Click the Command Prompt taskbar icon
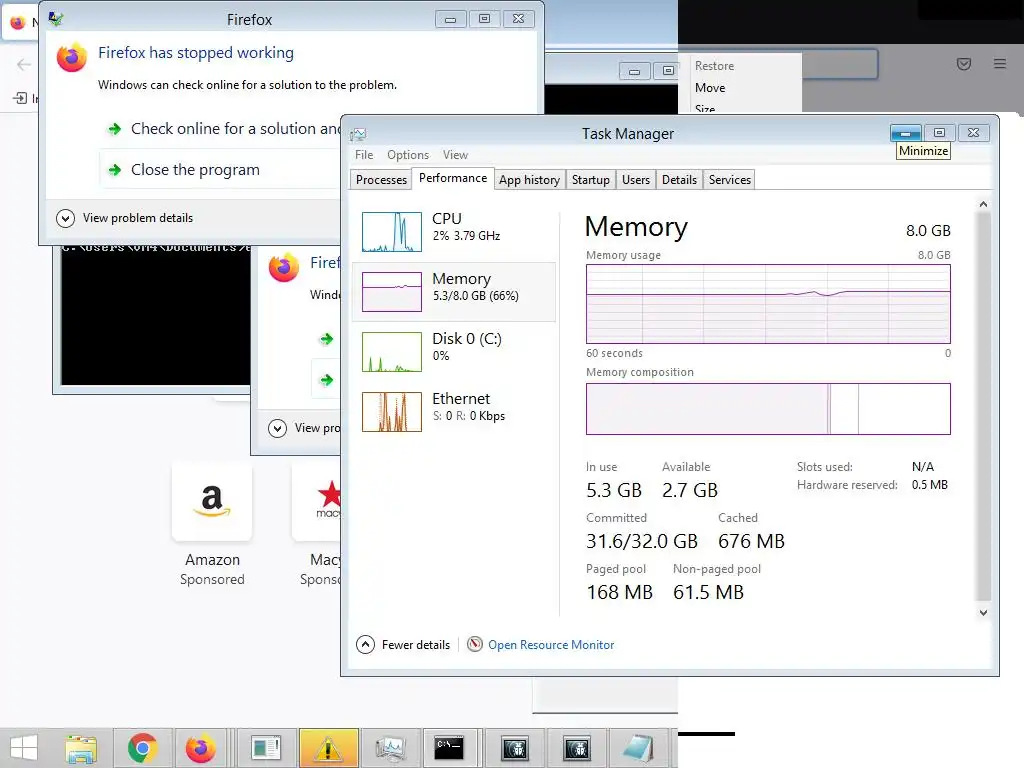 click(449, 748)
